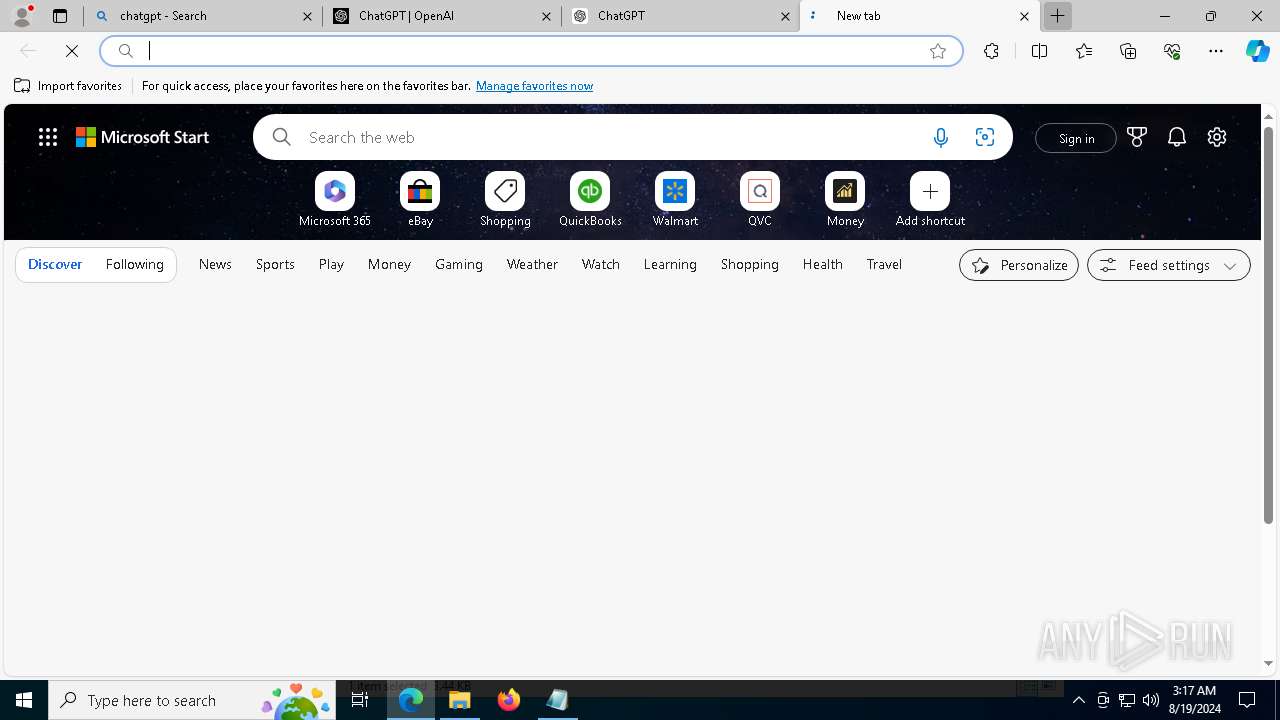Select the Discover feed tab
Screen dimensions: 1280x720
click(55, 265)
